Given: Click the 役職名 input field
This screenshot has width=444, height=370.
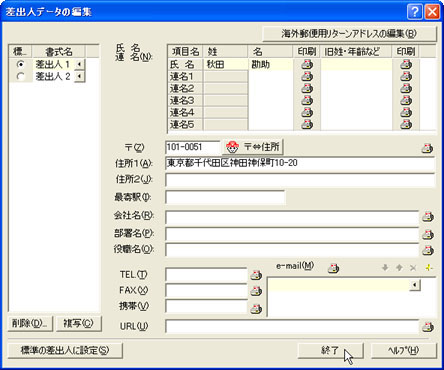Looking at the screenshot, I should pyautogui.click(x=292, y=250).
